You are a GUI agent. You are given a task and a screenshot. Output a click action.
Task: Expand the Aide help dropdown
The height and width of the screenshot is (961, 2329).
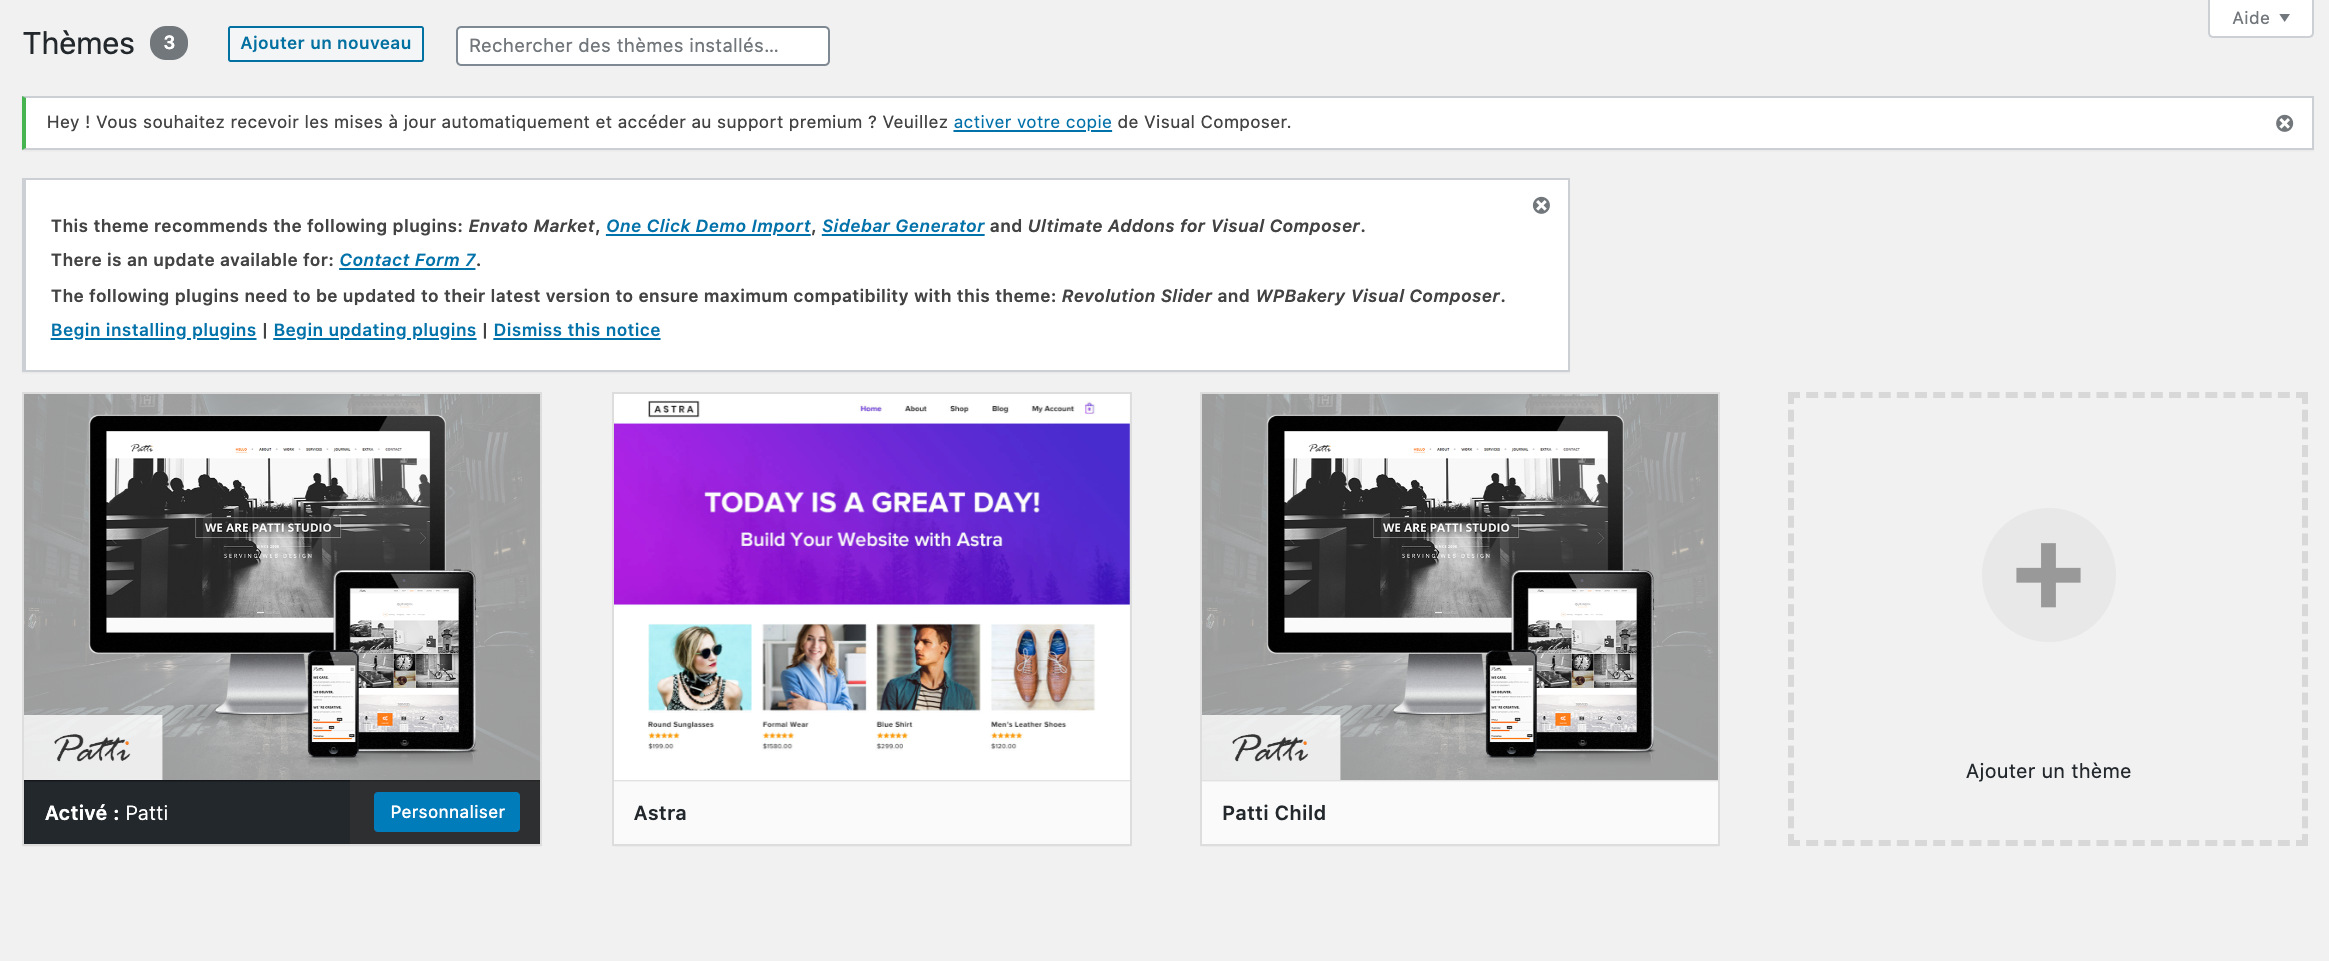(x=2259, y=18)
